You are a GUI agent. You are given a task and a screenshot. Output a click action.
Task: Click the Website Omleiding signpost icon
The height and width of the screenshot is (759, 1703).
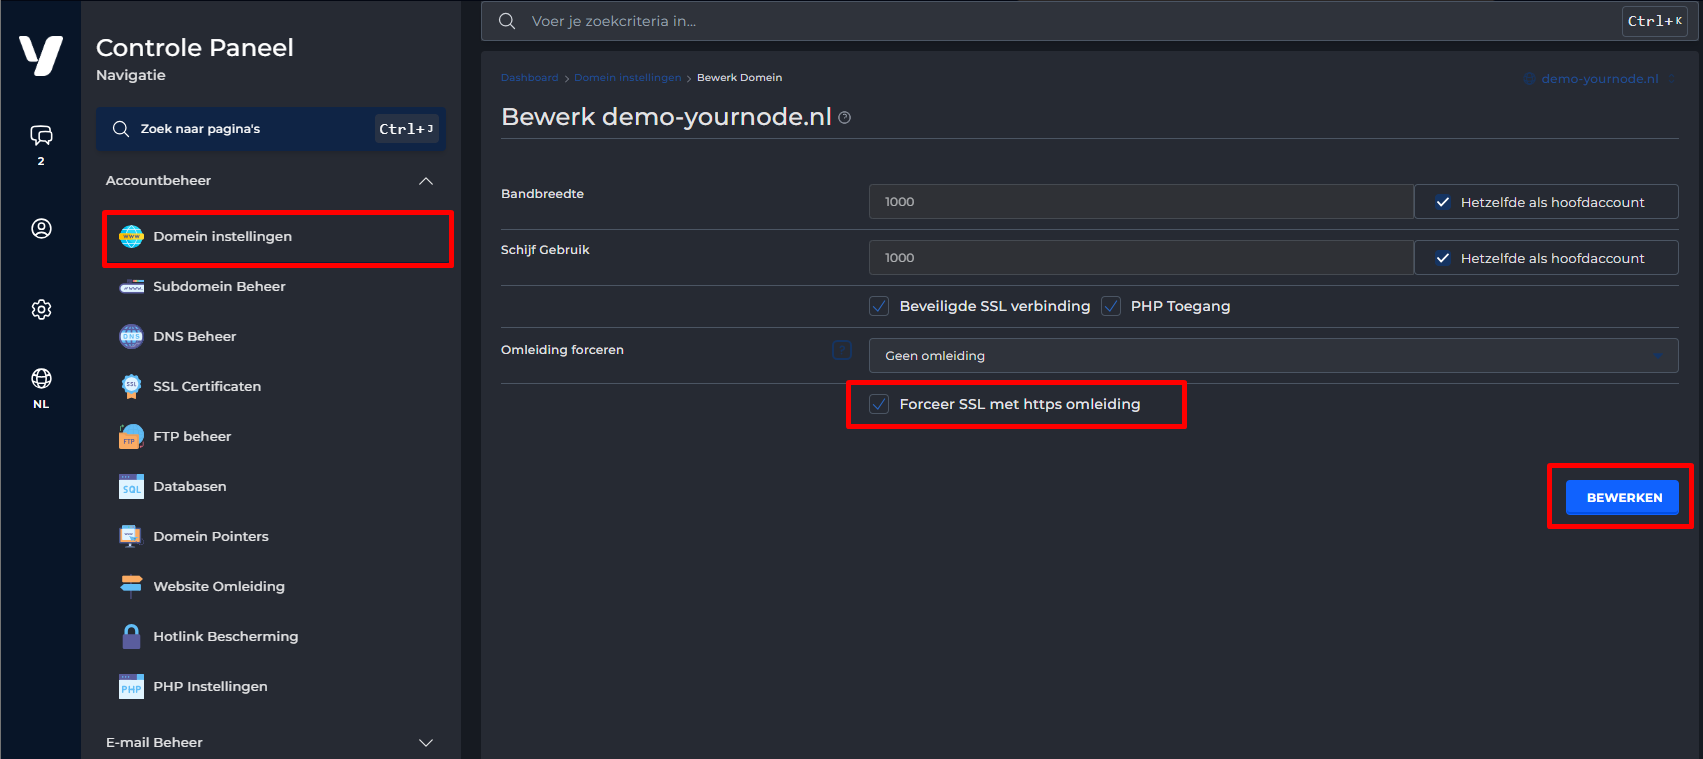click(131, 586)
